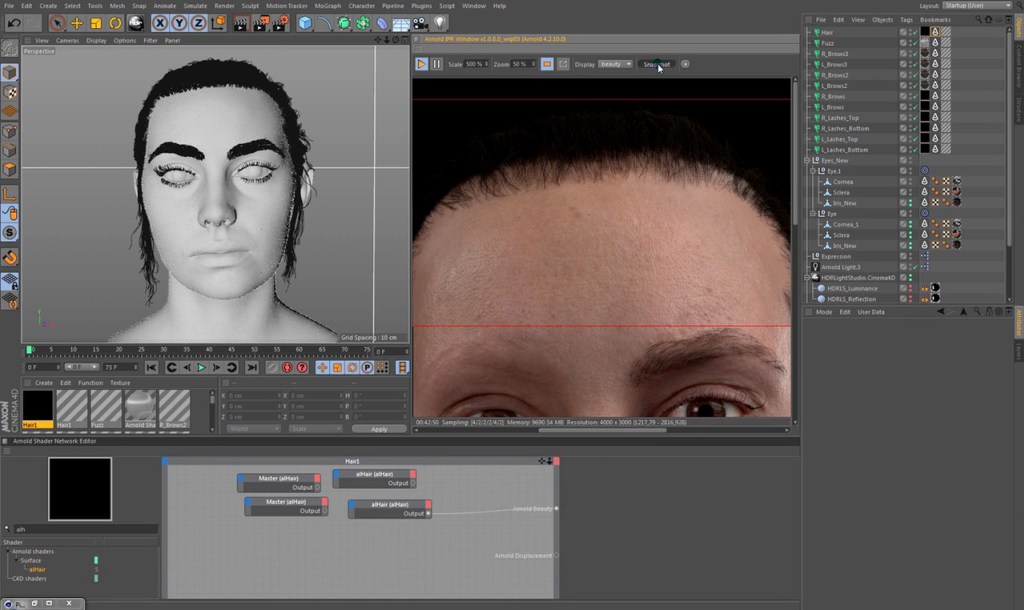Screen dimensions: 1024x610
Task: Click the light bulb Light icon
Action: 439,23
